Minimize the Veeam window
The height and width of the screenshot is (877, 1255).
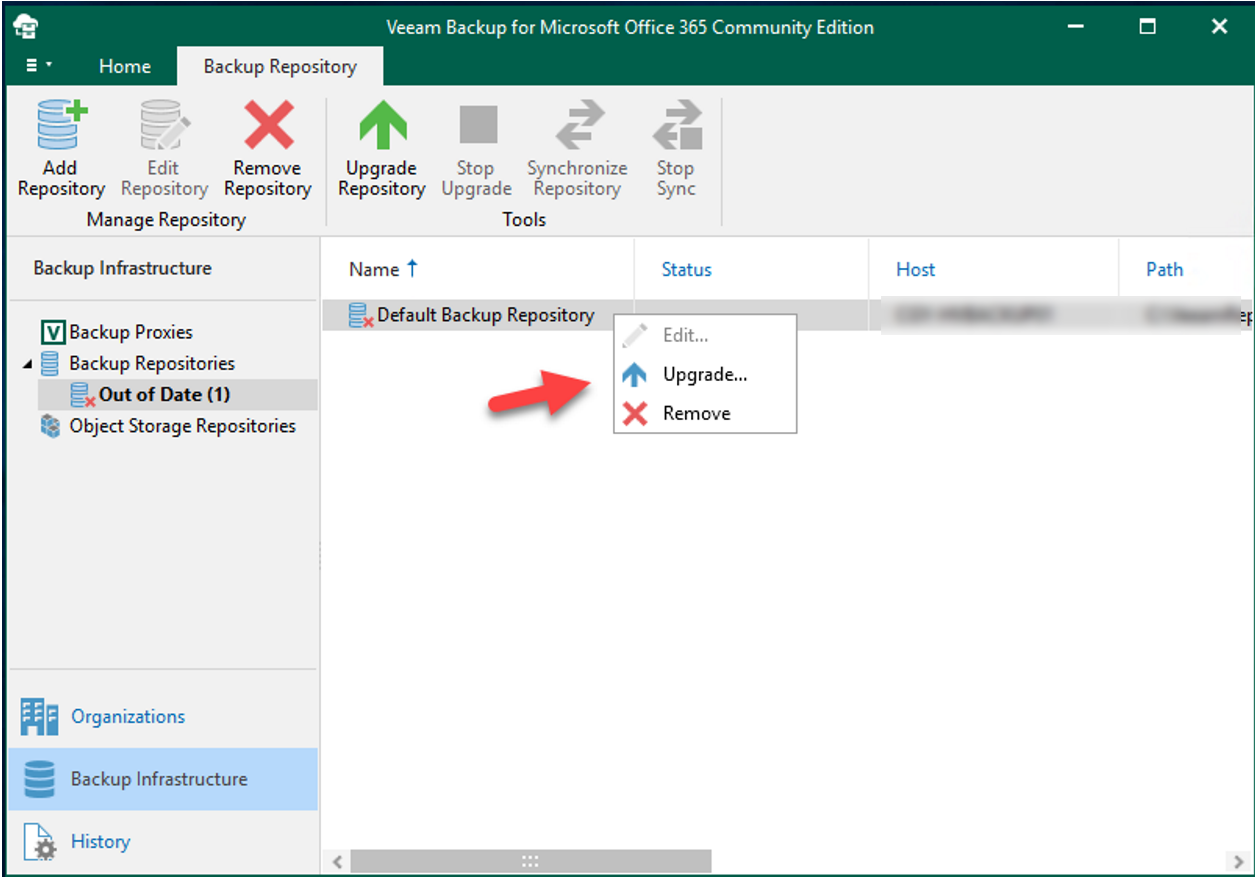(x=1076, y=27)
